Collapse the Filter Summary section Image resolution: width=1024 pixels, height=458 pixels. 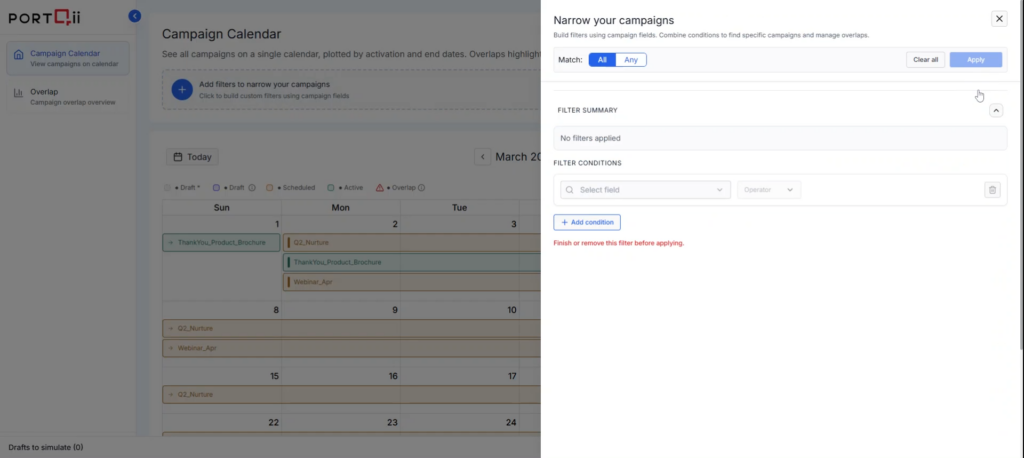(x=995, y=111)
